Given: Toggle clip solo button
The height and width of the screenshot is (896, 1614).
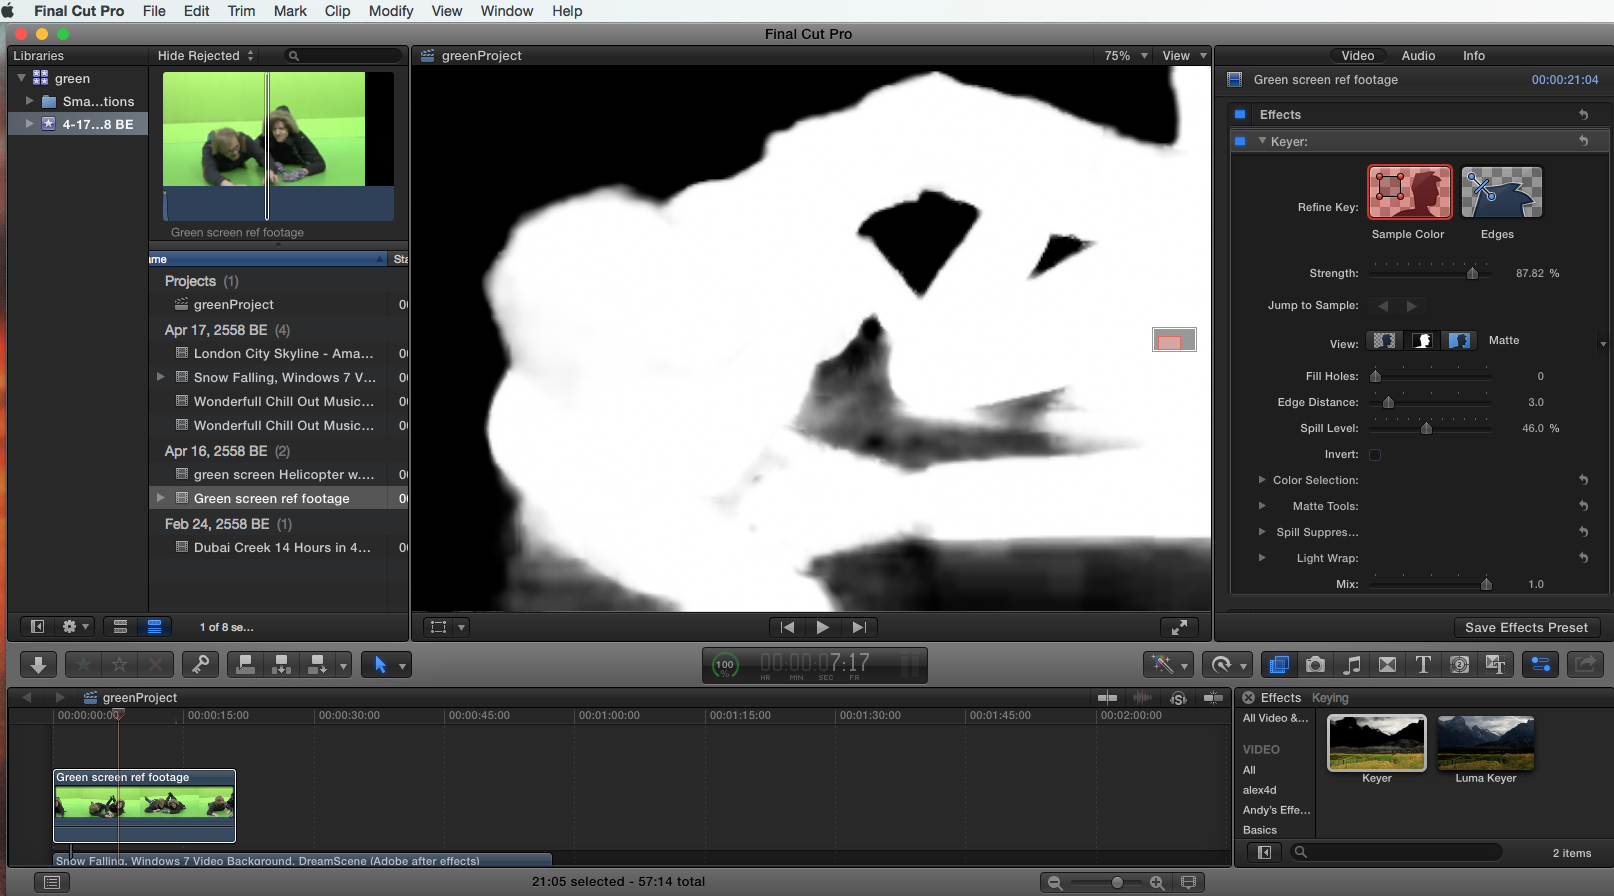Looking at the screenshot, I should pyautogui.click(x=1178, y=698).
